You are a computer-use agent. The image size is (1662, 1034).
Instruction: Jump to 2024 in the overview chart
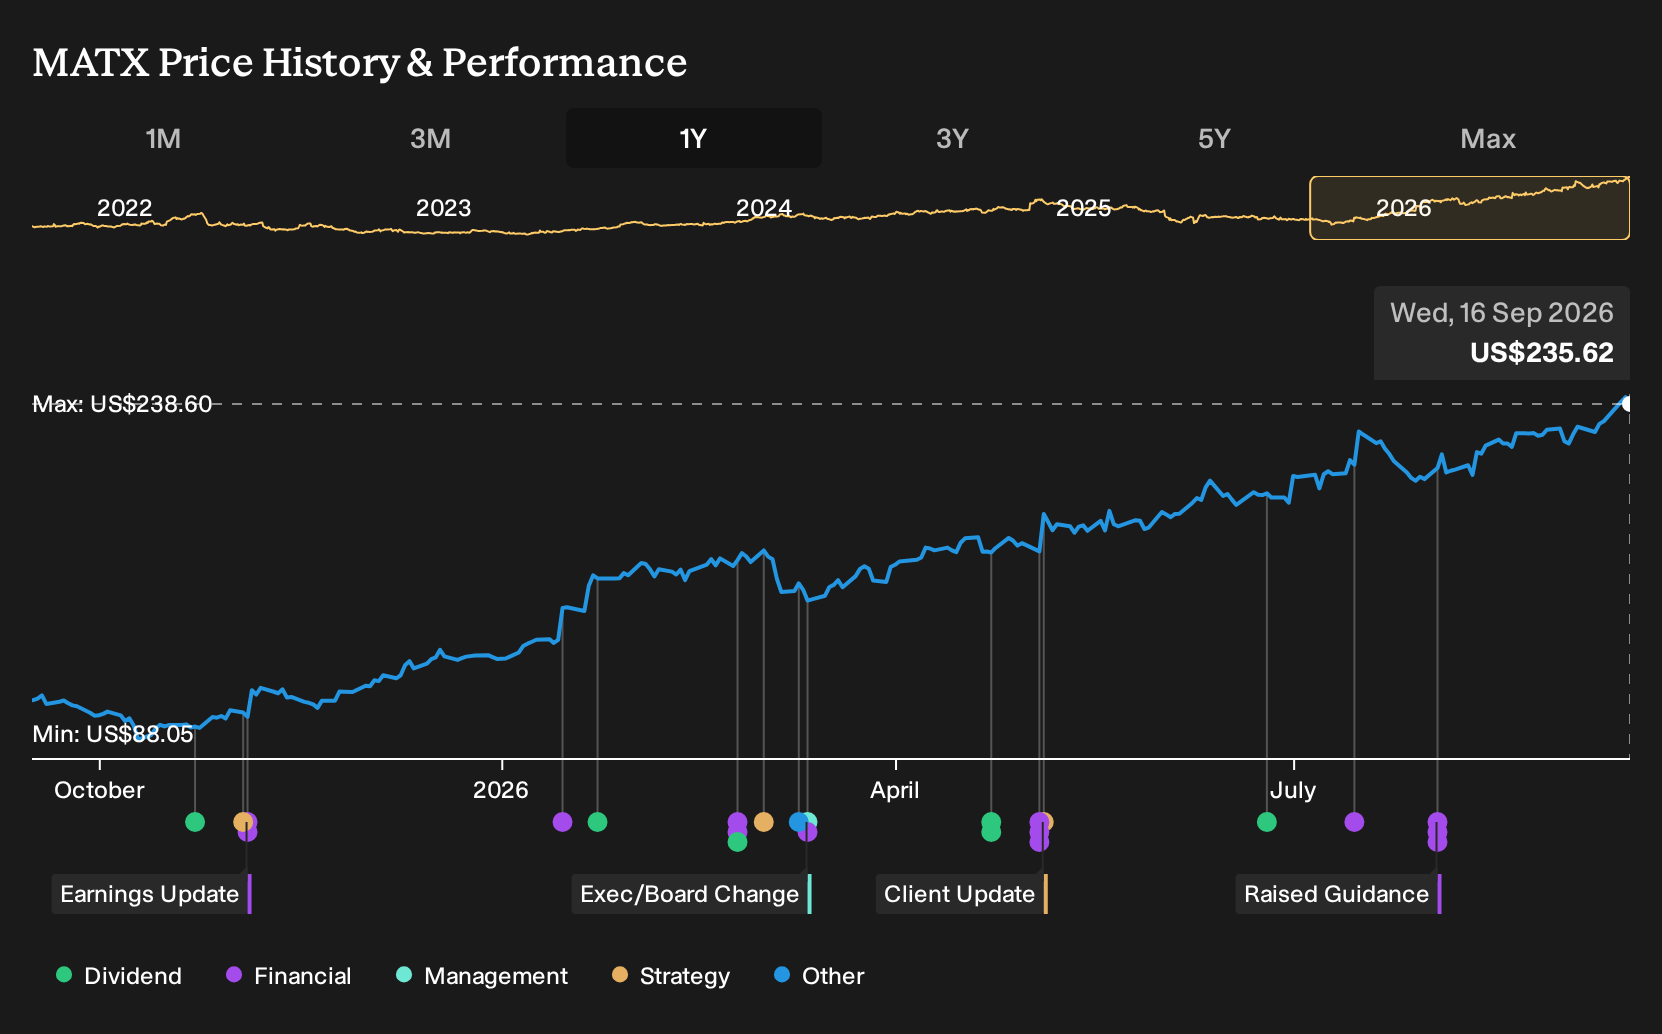pos(763,208)
